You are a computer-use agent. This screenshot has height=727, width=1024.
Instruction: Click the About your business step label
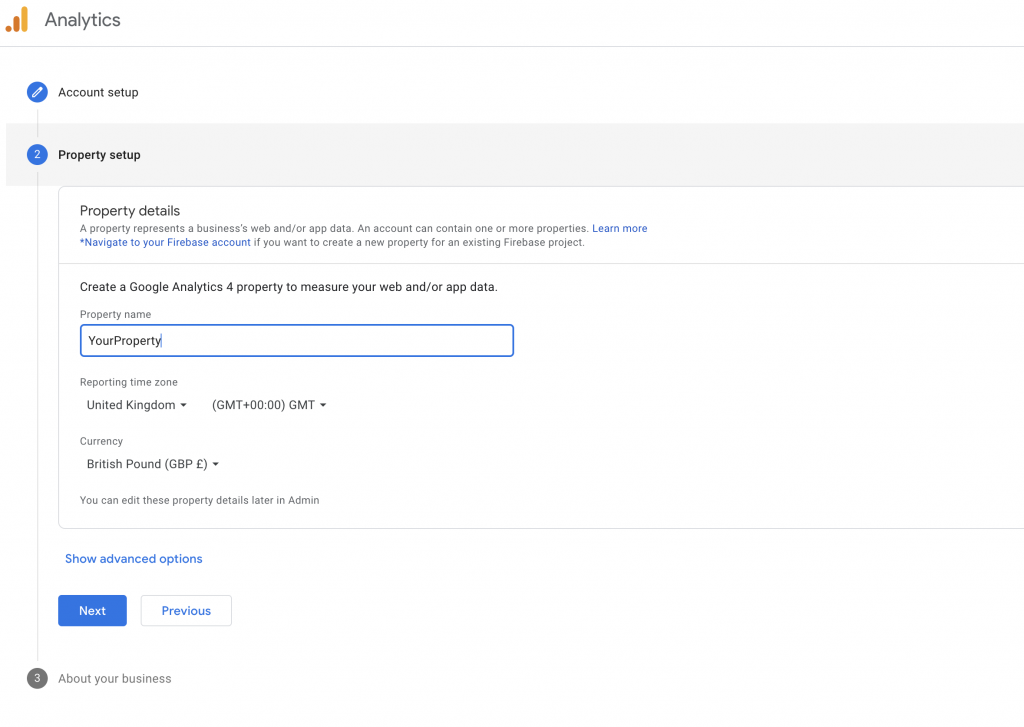[x=114, y=678]
